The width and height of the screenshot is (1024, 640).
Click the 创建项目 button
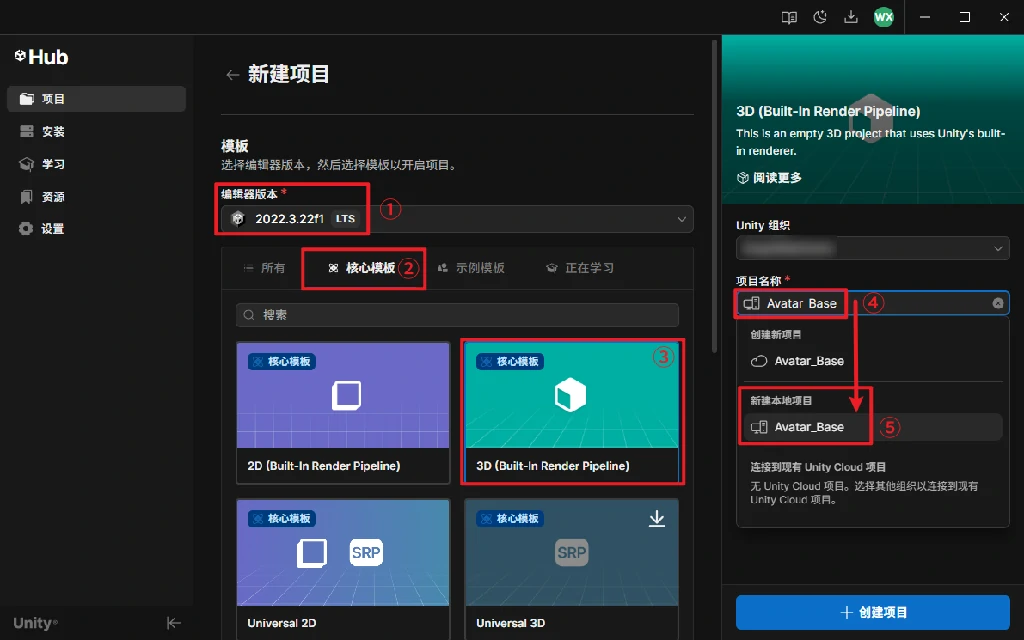point(872,612)
